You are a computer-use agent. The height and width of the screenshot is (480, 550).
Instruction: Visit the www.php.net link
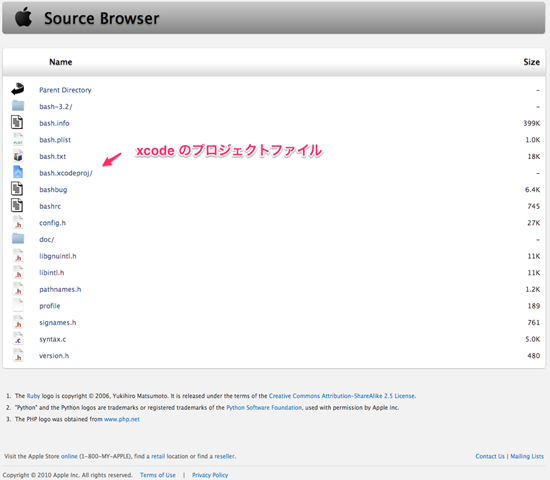122,419
